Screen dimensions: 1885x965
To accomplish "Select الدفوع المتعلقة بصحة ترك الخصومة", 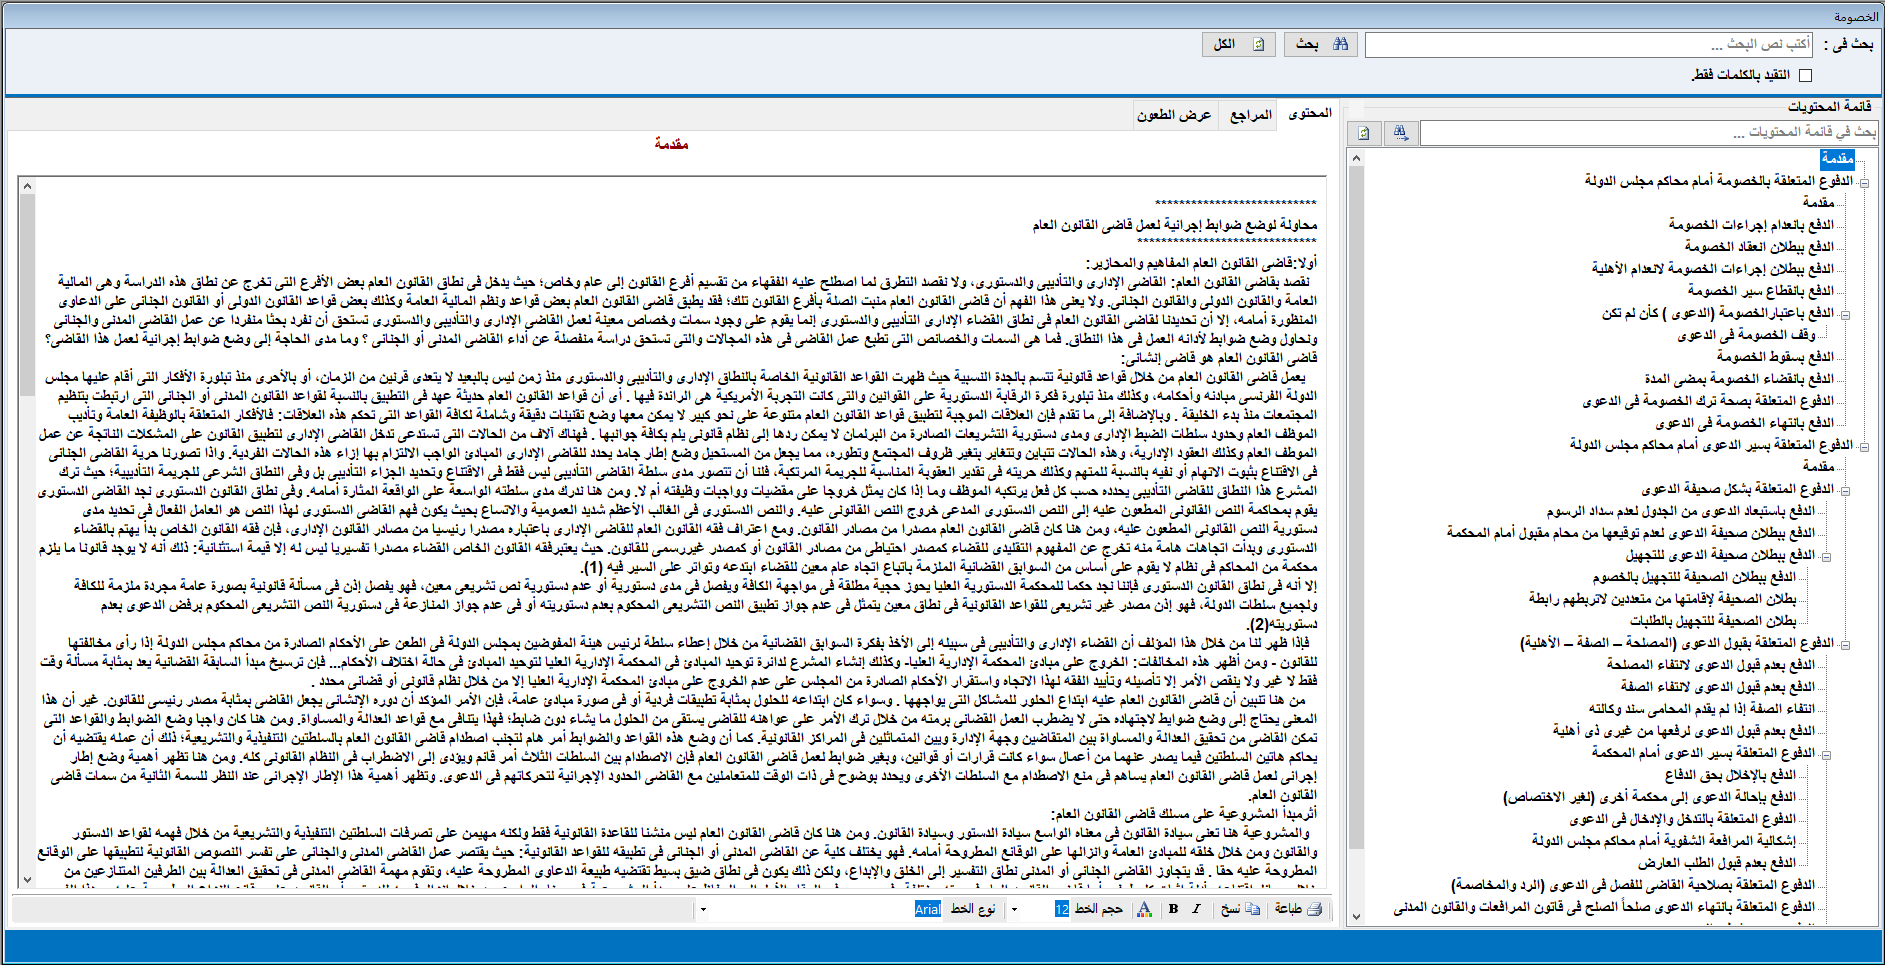I will click(x=1708, y=400).
